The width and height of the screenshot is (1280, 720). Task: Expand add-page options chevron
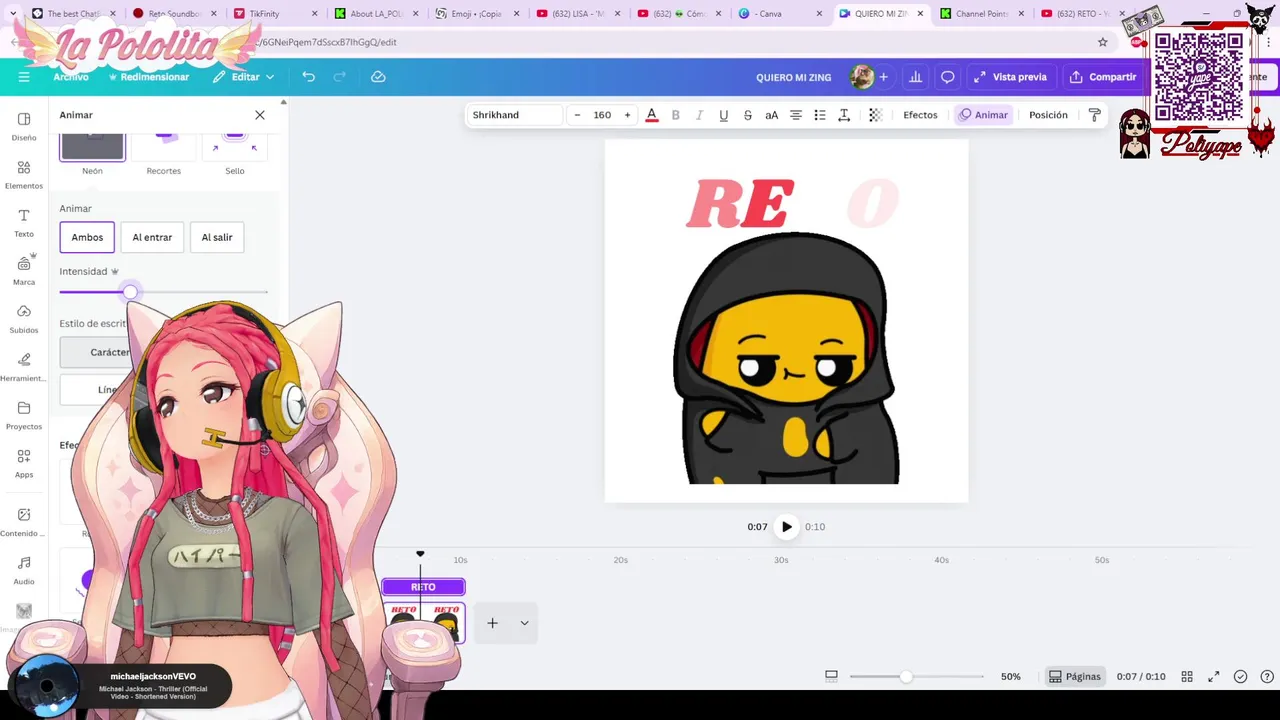point(524,623)
